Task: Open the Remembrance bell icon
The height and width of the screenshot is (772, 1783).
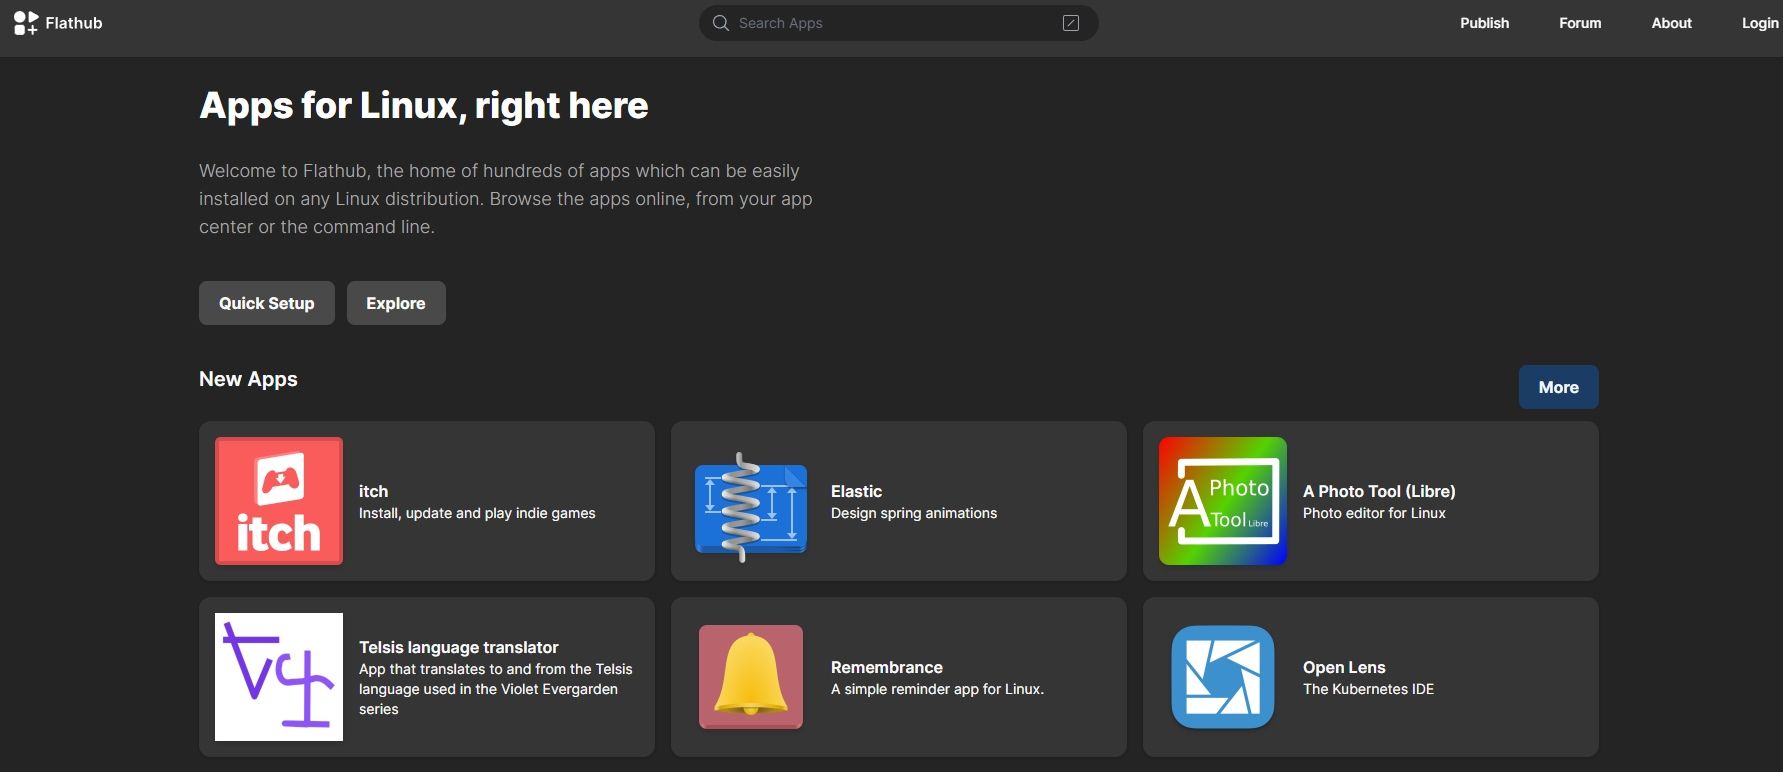Action: click(x=751, y=677)
